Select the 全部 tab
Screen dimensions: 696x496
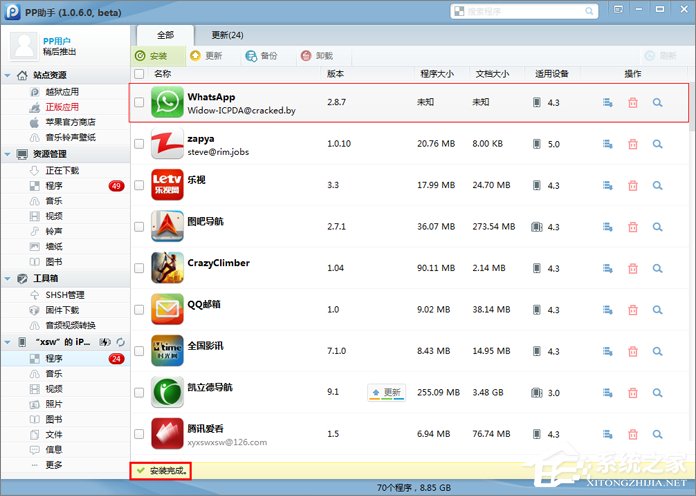(165, 35)
